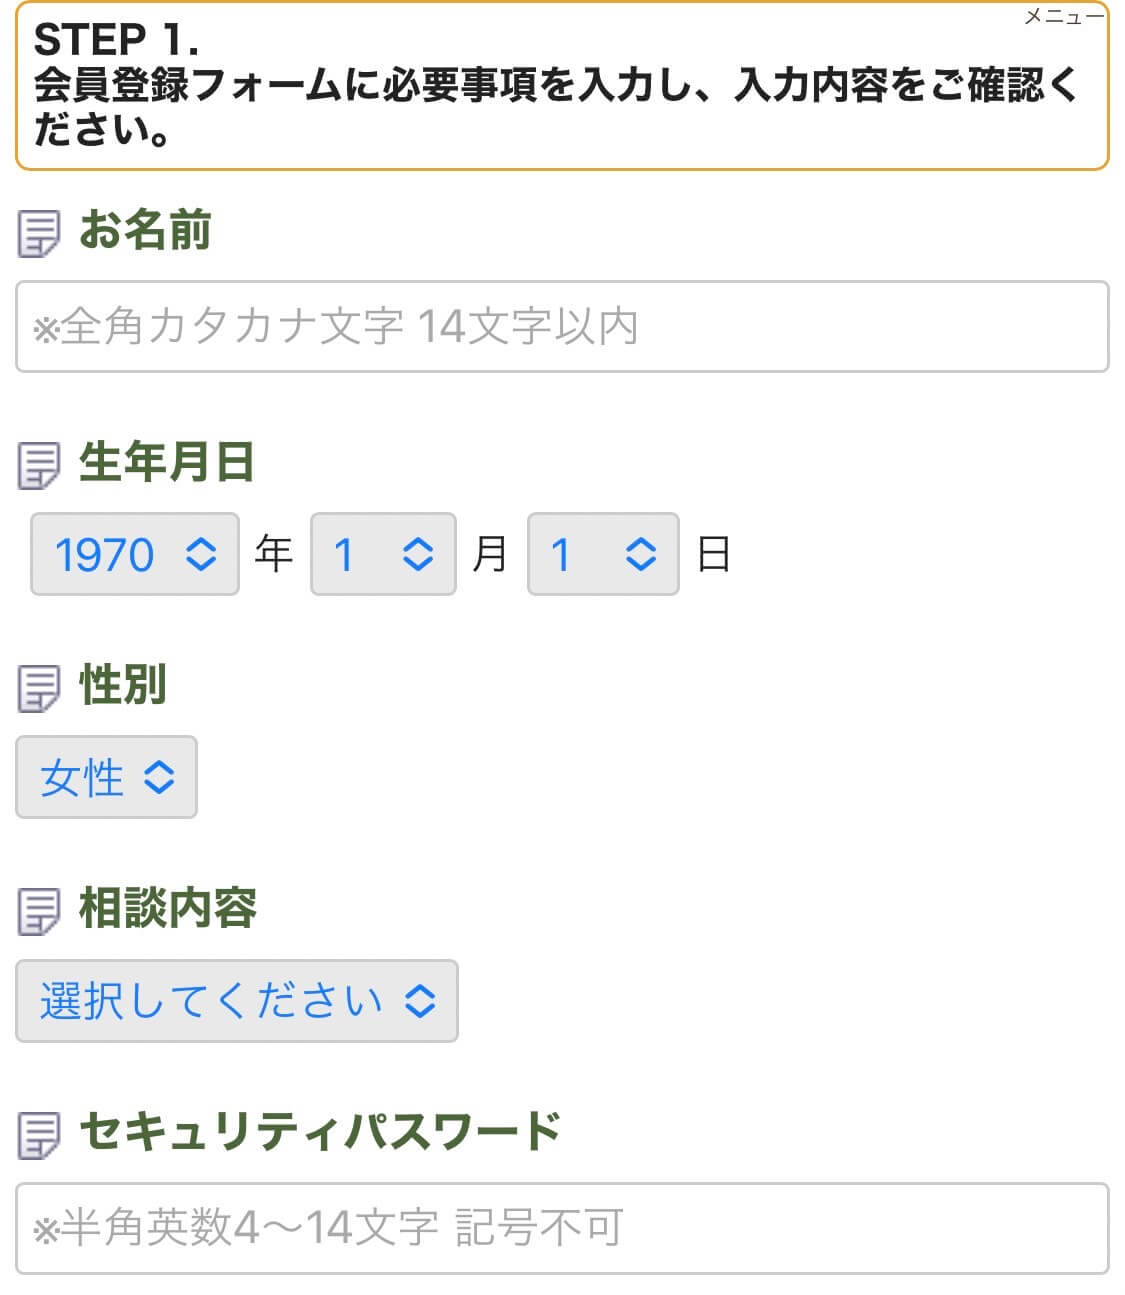Click the 相談内容 section label
1125x1295 pixels.
[x=167, y=908]
